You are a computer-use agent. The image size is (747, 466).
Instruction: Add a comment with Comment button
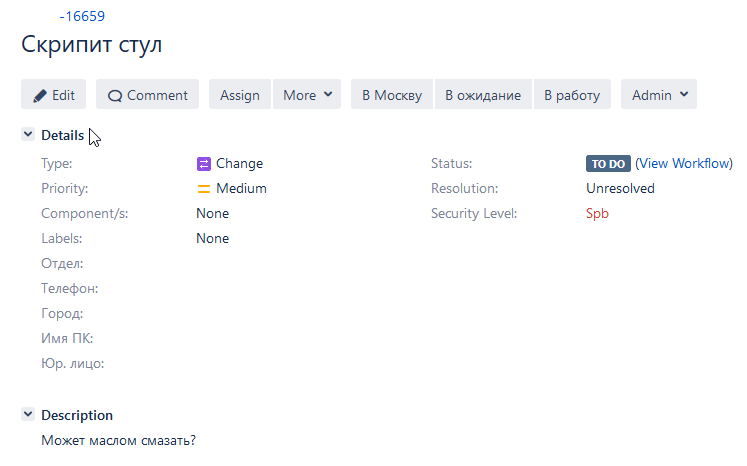(147, 94)
